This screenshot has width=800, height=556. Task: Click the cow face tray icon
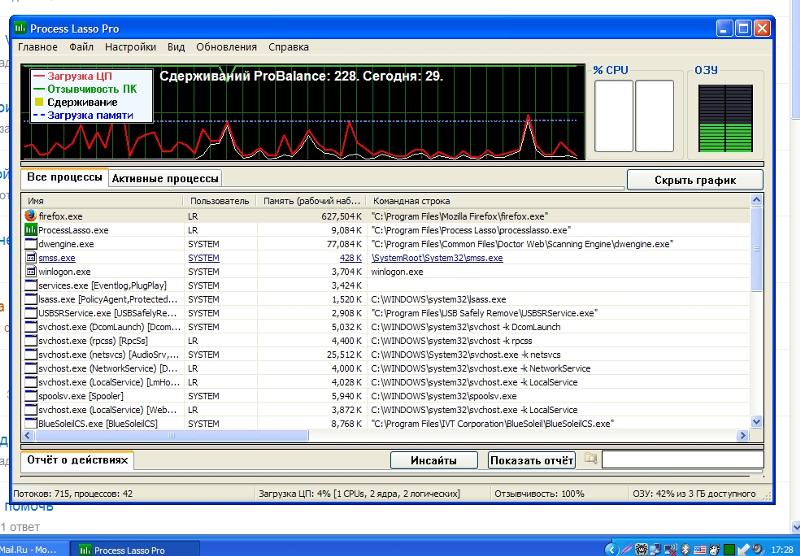[714, 549]
